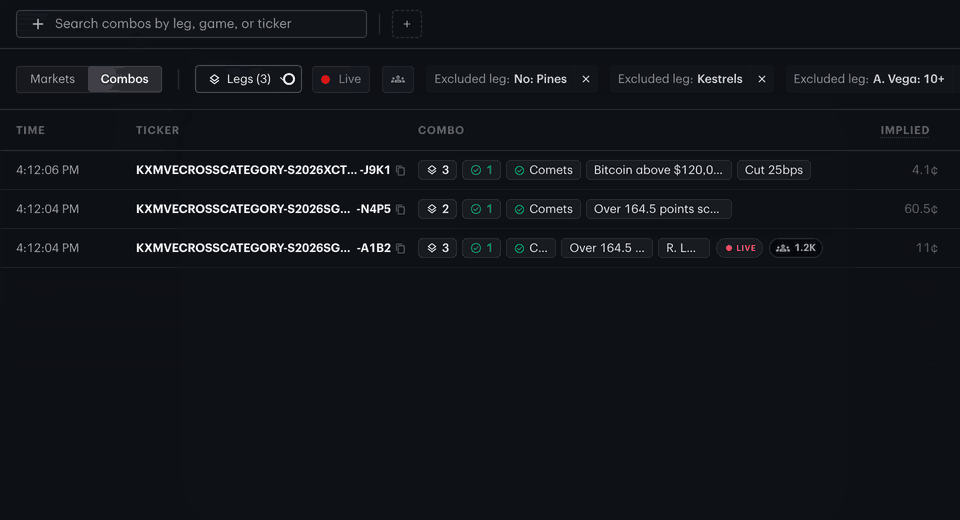Select the Combos tab
This screenshot has height=520, width=960.
click(124, 79)
